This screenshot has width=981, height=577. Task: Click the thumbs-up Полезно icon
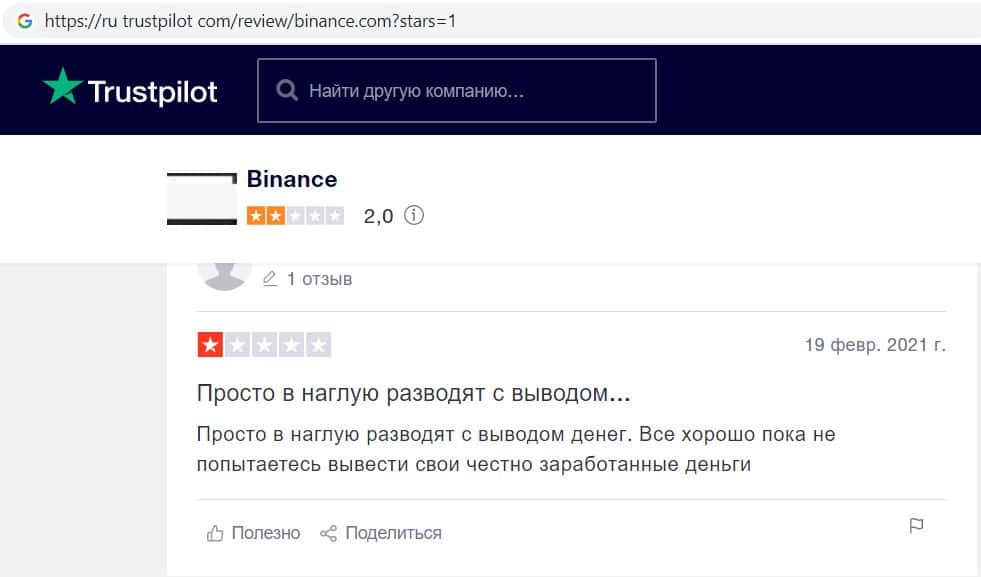point(215,533)
